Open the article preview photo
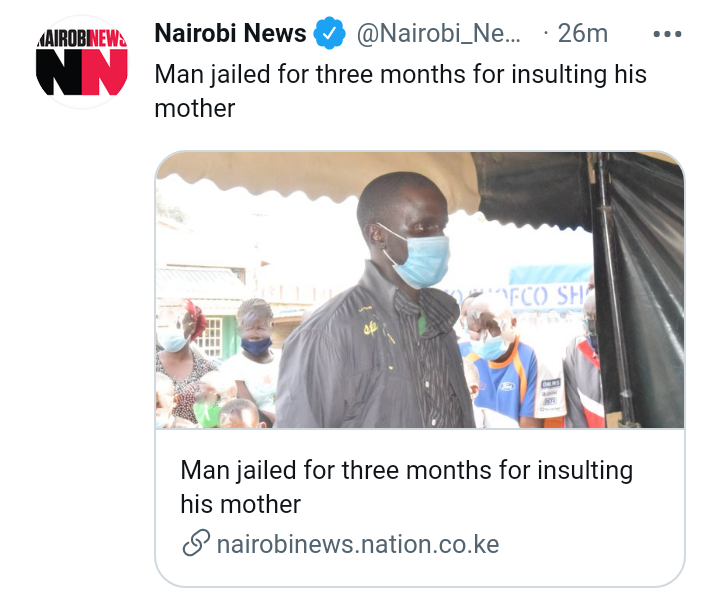 tap(420, 290)
